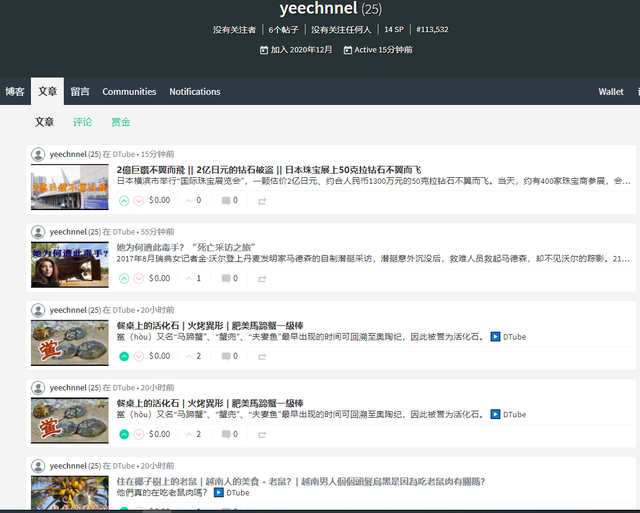
Task: Open author name yeechnnel on 15分钟前 post
Action: (68, 154)
